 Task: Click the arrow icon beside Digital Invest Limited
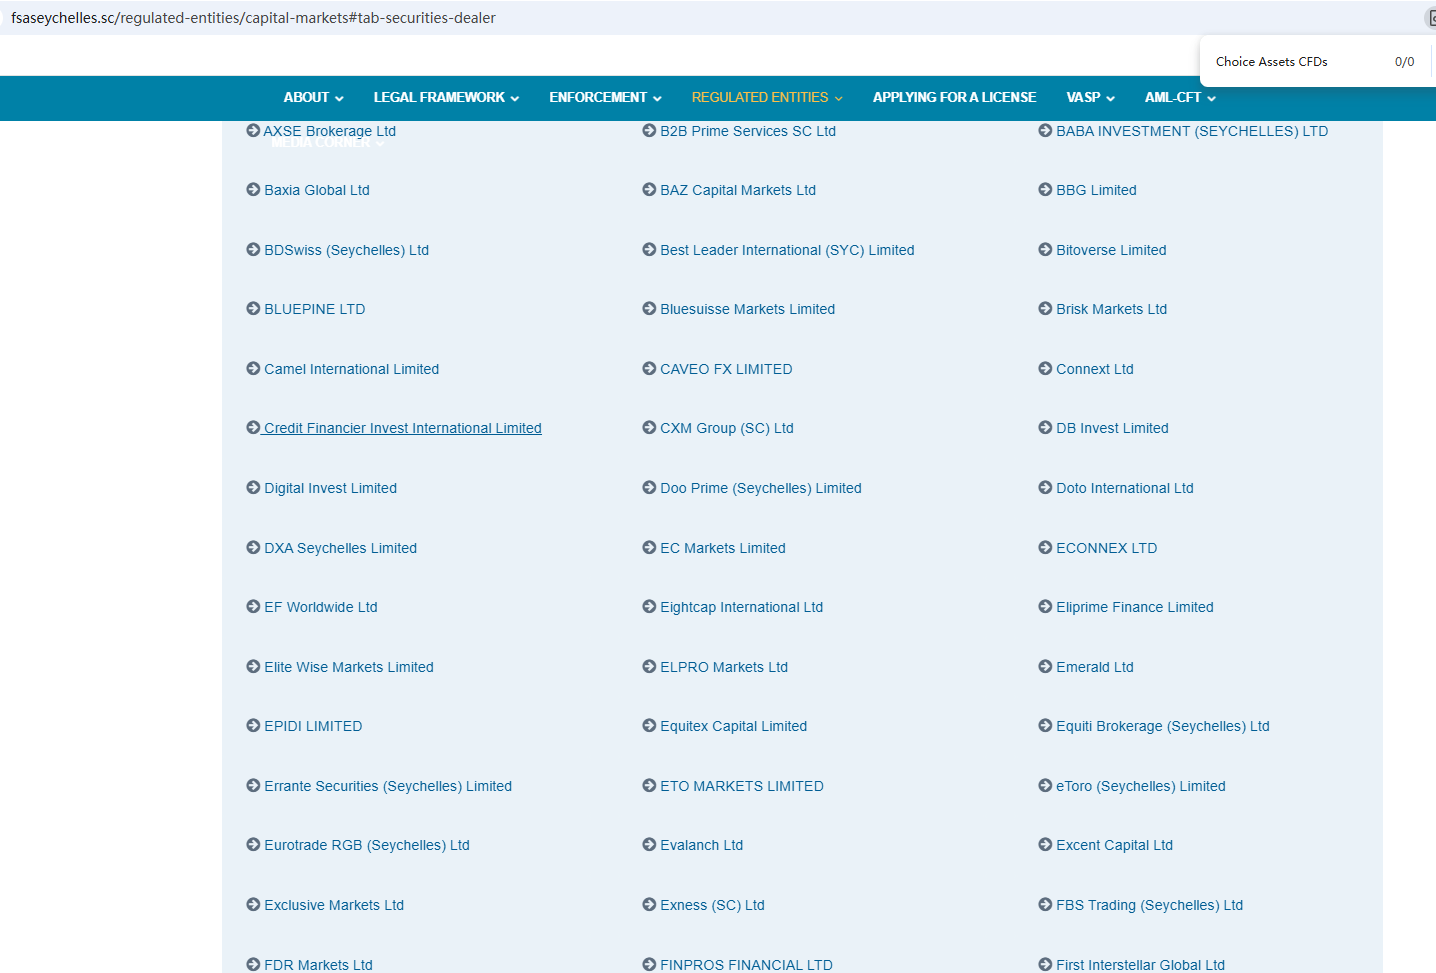pos(253,487)
